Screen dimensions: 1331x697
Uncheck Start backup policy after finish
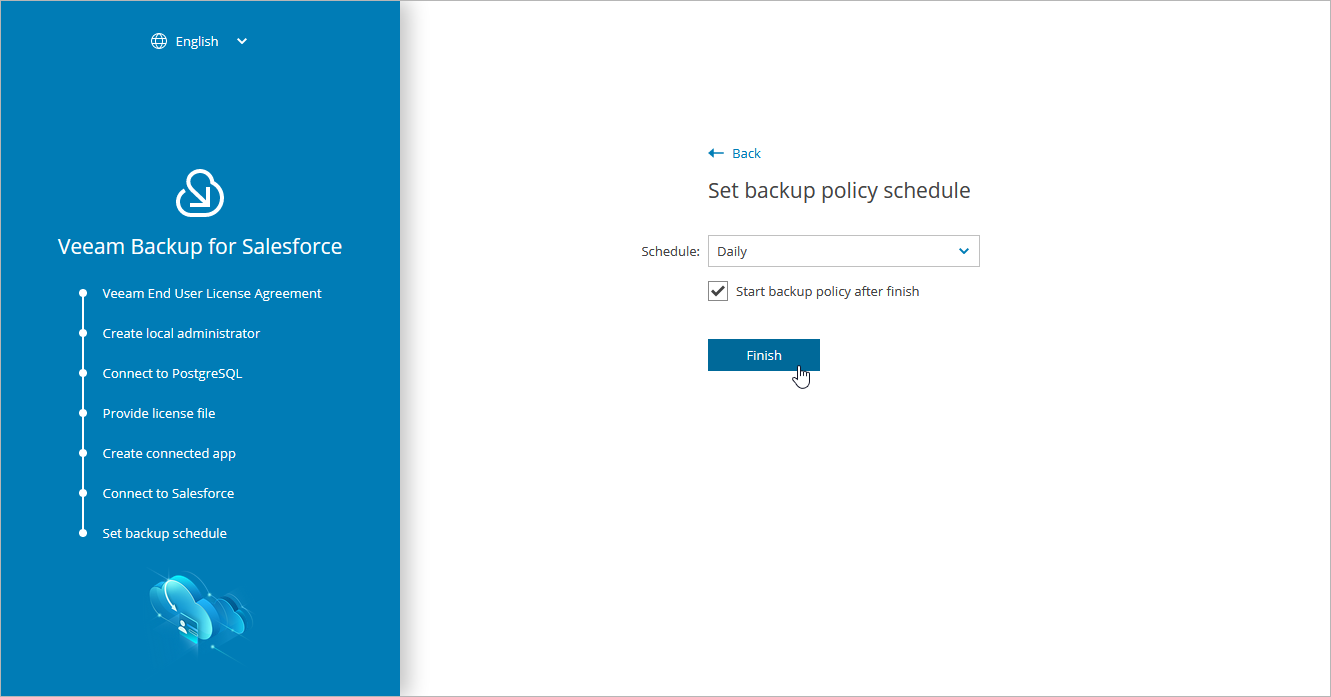pyautogui.click(x=718, y=291)
